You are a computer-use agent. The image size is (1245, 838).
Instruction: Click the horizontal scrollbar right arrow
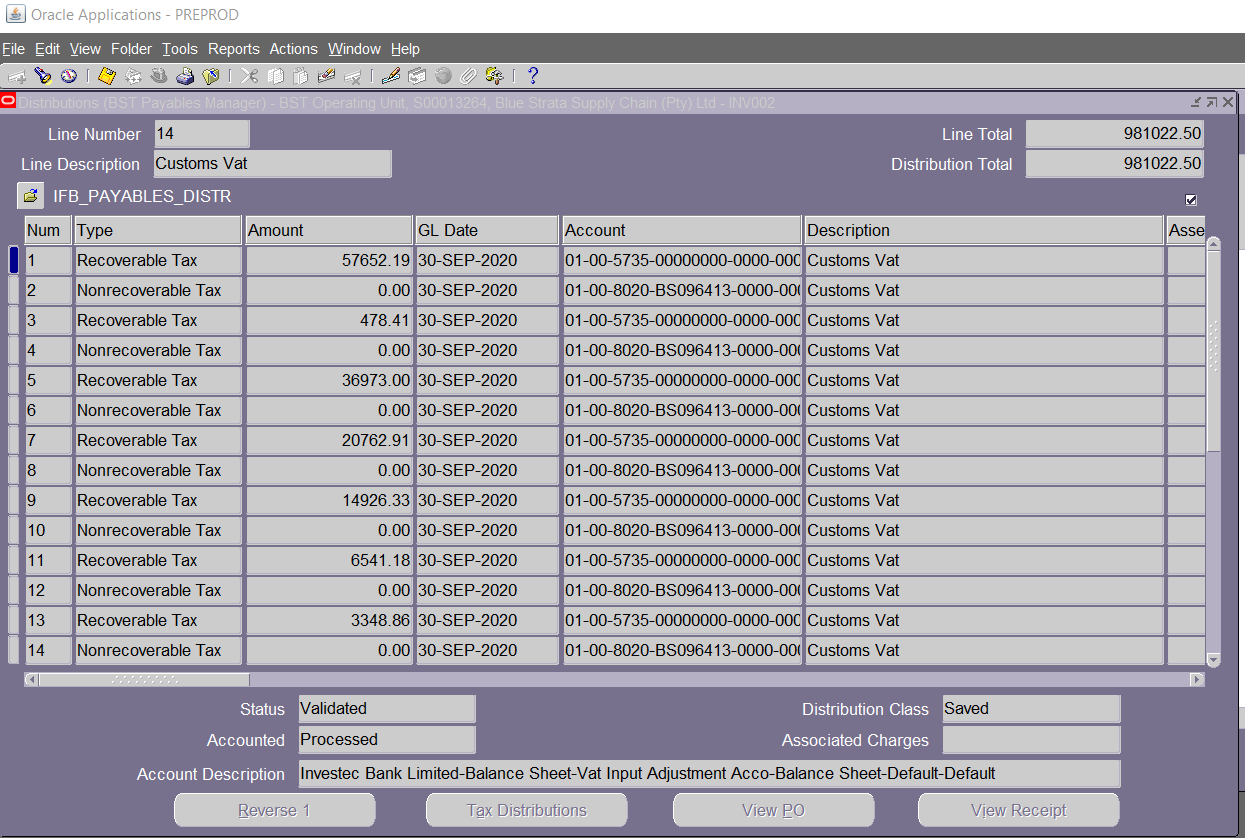pos(1197,680)
